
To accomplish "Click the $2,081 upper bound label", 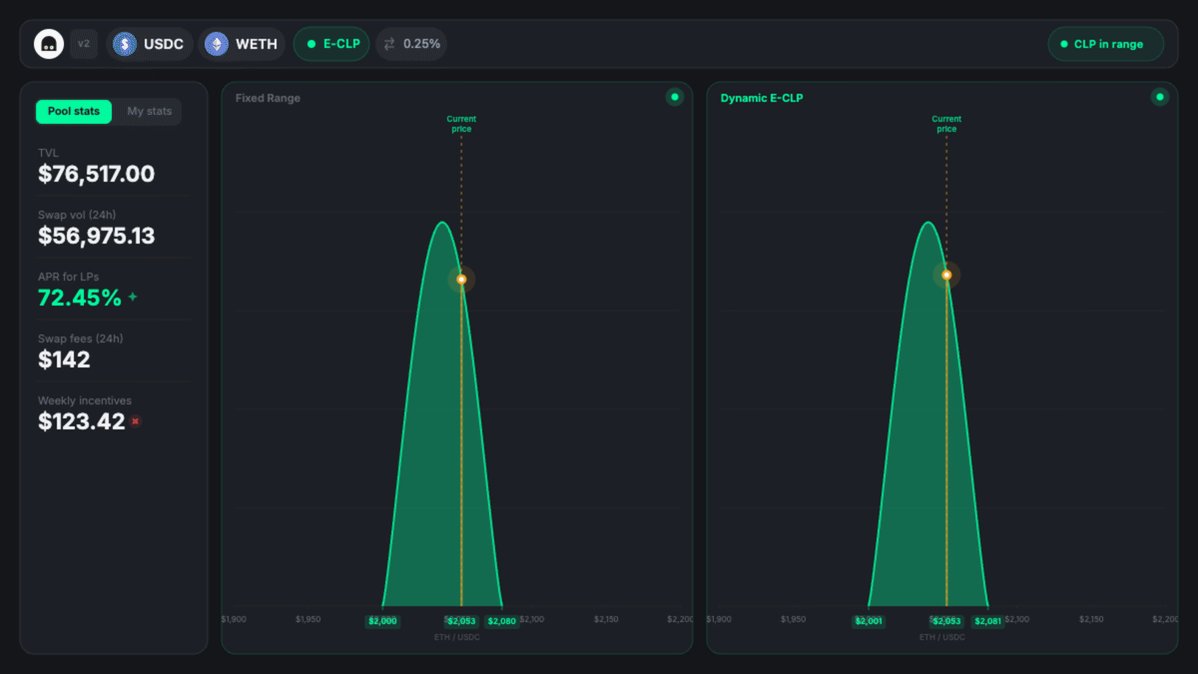I will pyautogui.click(x=988, y=621).
